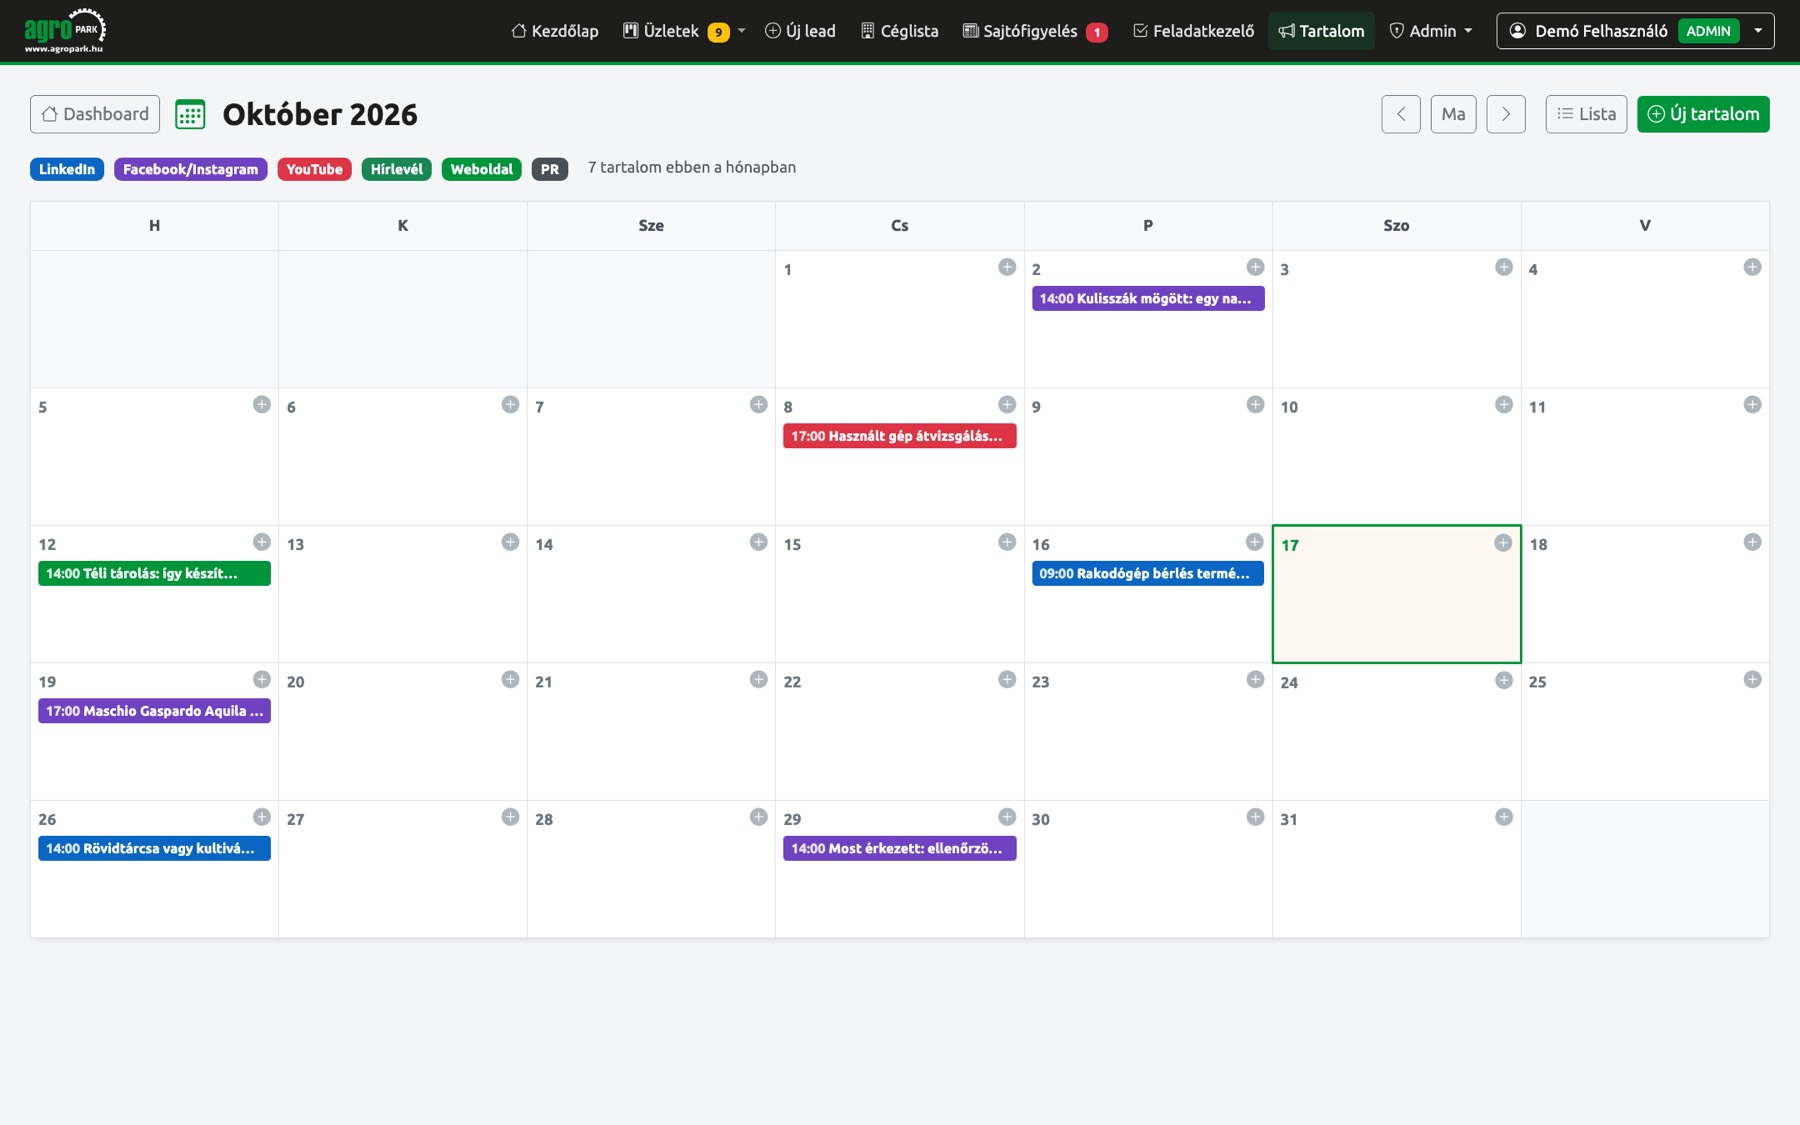Screen dimensions: 1800x1125
Task: Open Demó Felhasználó user dropdown
Action: click(x=1635, y=31)
